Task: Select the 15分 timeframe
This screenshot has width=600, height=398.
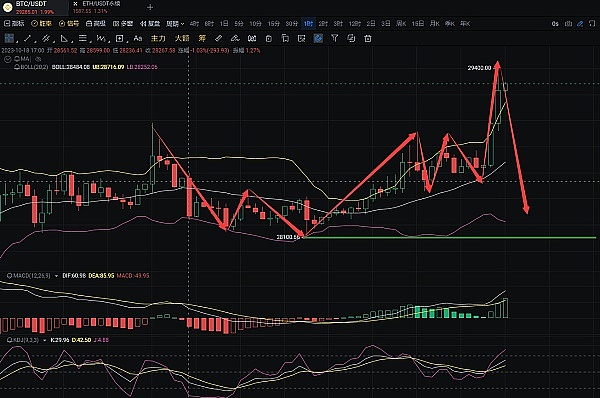Action: point(273,24)
